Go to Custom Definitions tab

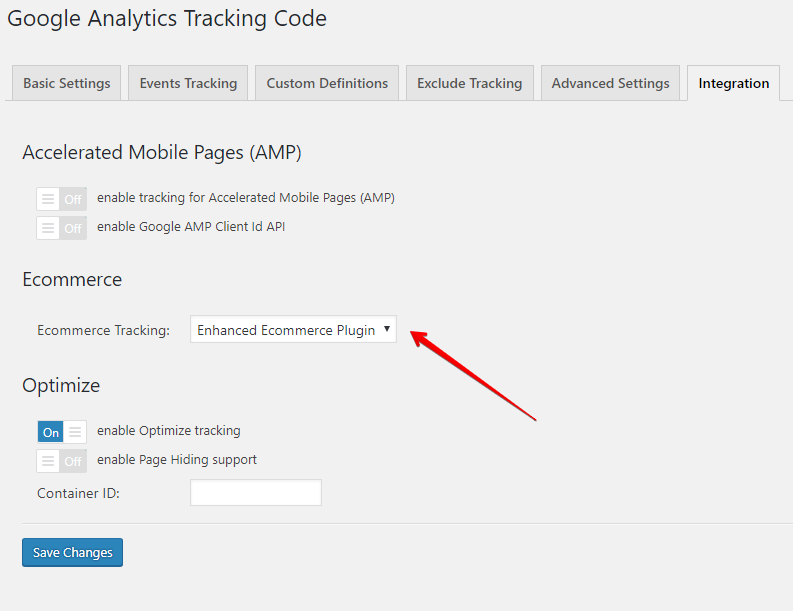[327, 83]
